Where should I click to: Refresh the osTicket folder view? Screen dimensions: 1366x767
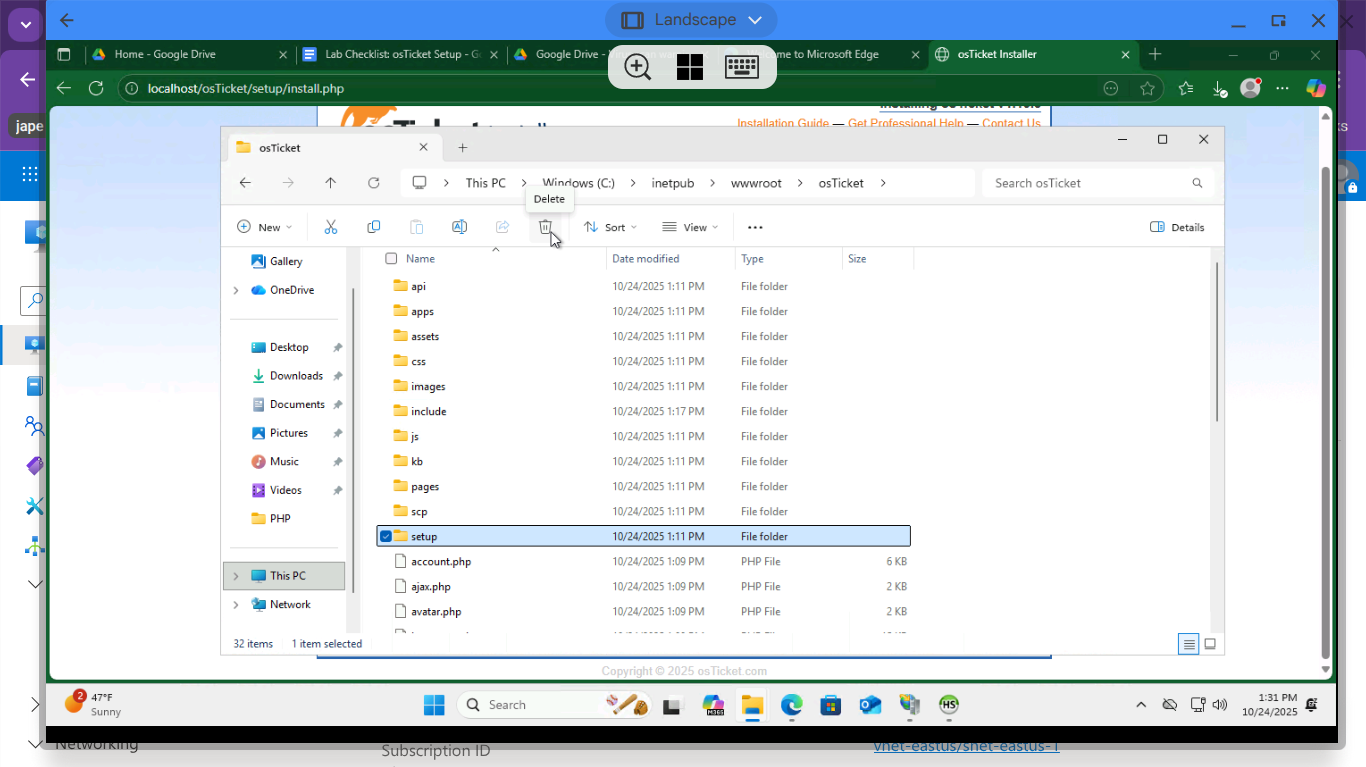[x=374, y=183]
